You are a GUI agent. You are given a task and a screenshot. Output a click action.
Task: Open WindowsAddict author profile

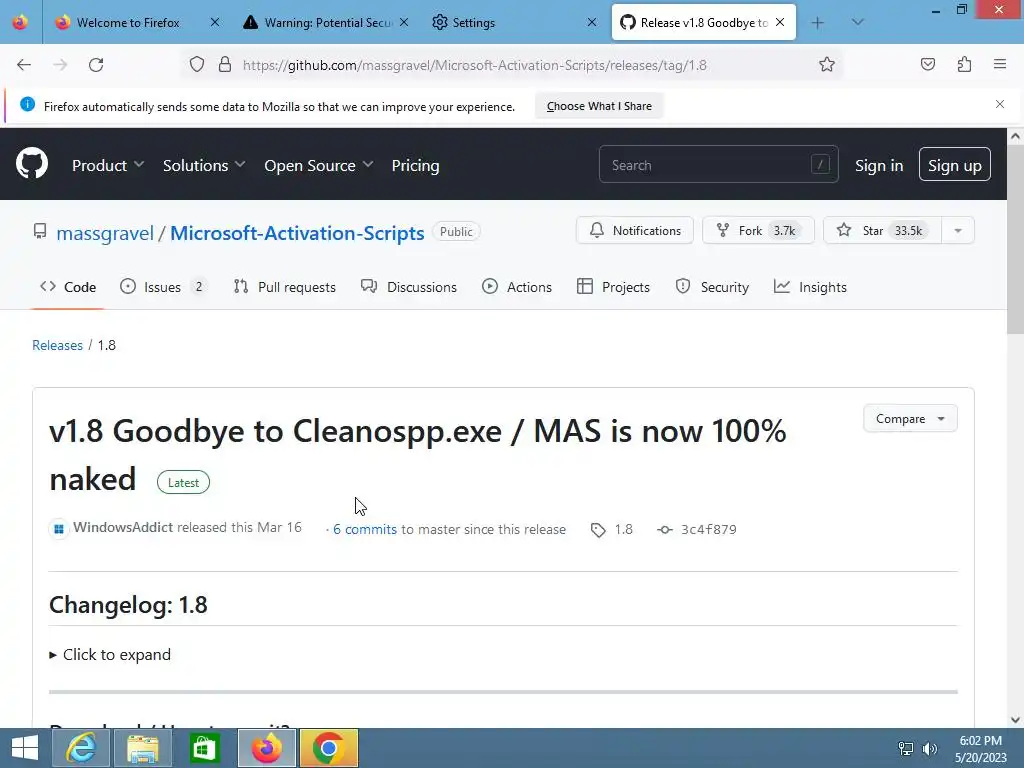pyautogui.click(x=123, y=528)
